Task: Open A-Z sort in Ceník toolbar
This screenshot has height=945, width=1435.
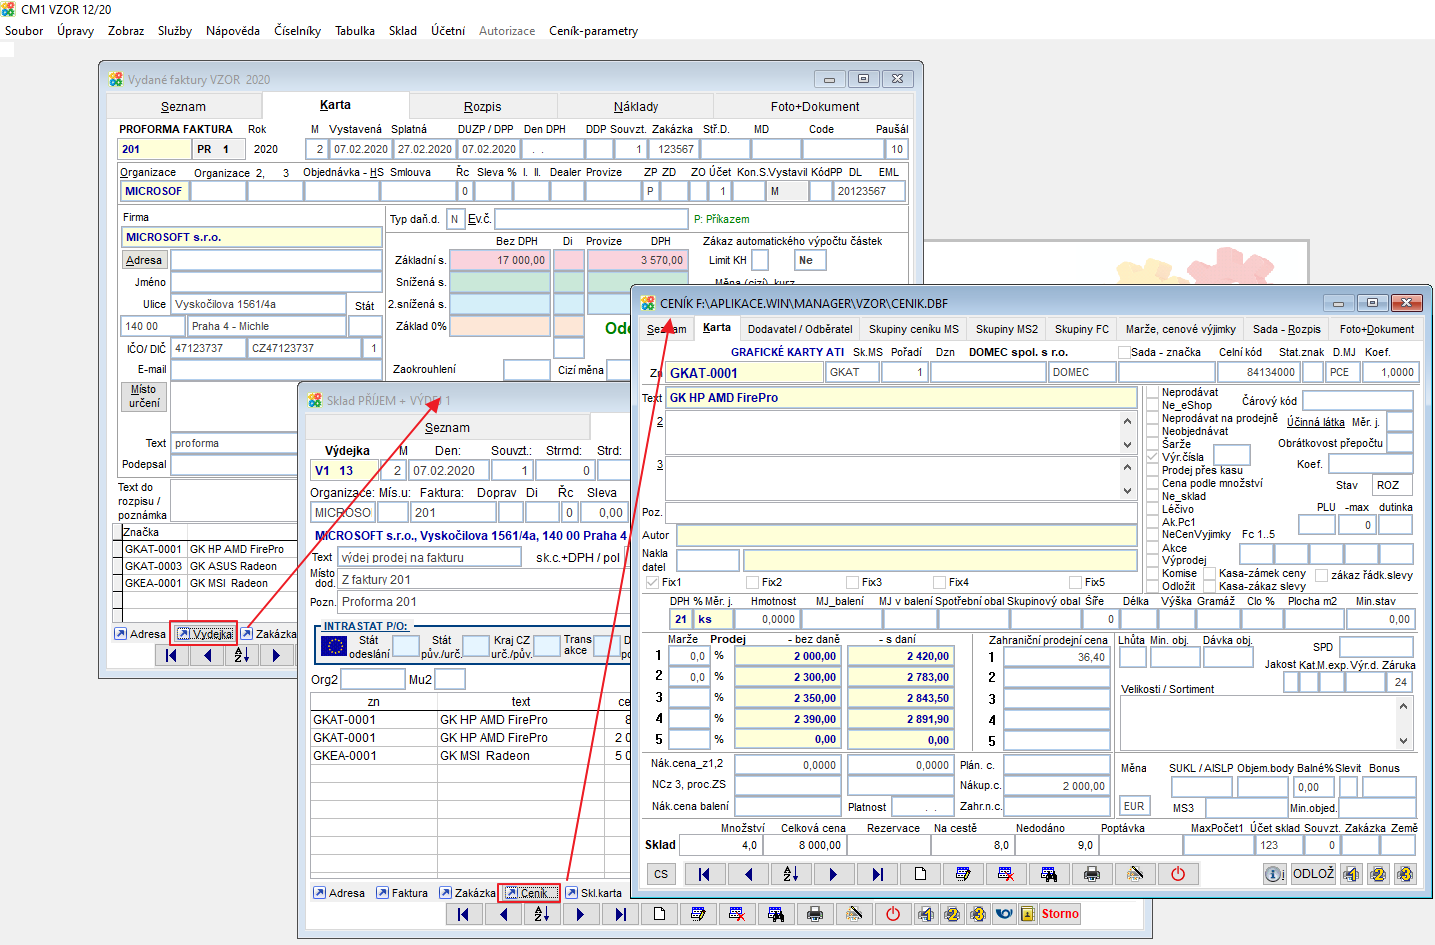Action: coord(790,874)
